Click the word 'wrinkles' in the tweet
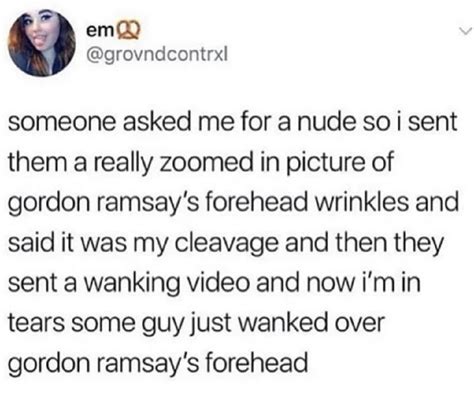The width and height of the screenshot is (474, 401). point(362,203)
